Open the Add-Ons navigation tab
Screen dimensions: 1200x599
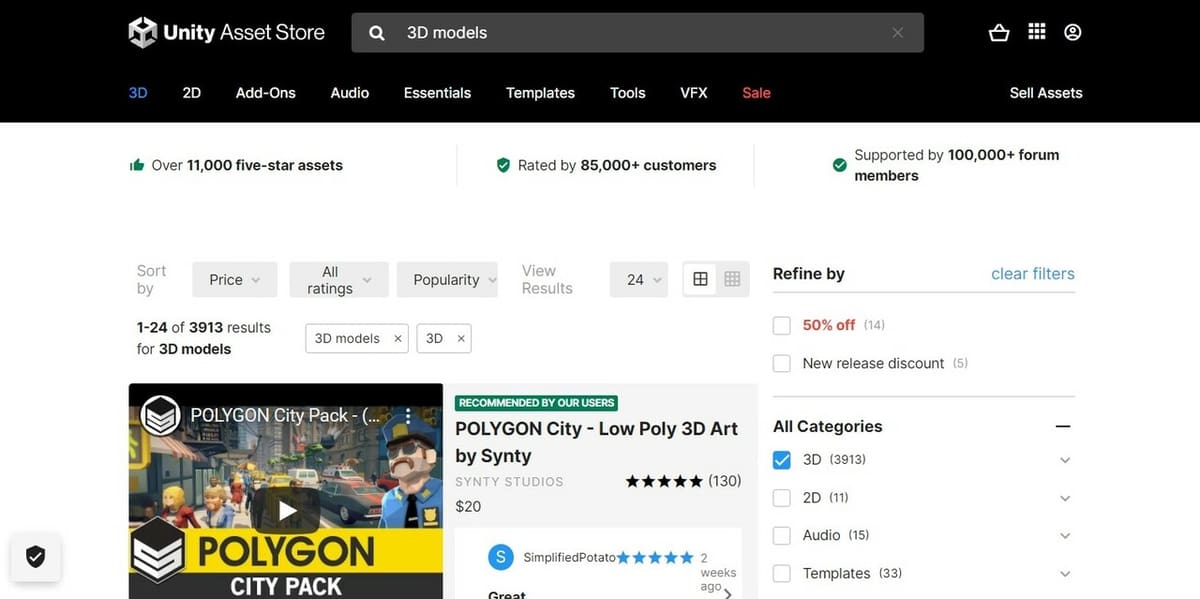266,93
